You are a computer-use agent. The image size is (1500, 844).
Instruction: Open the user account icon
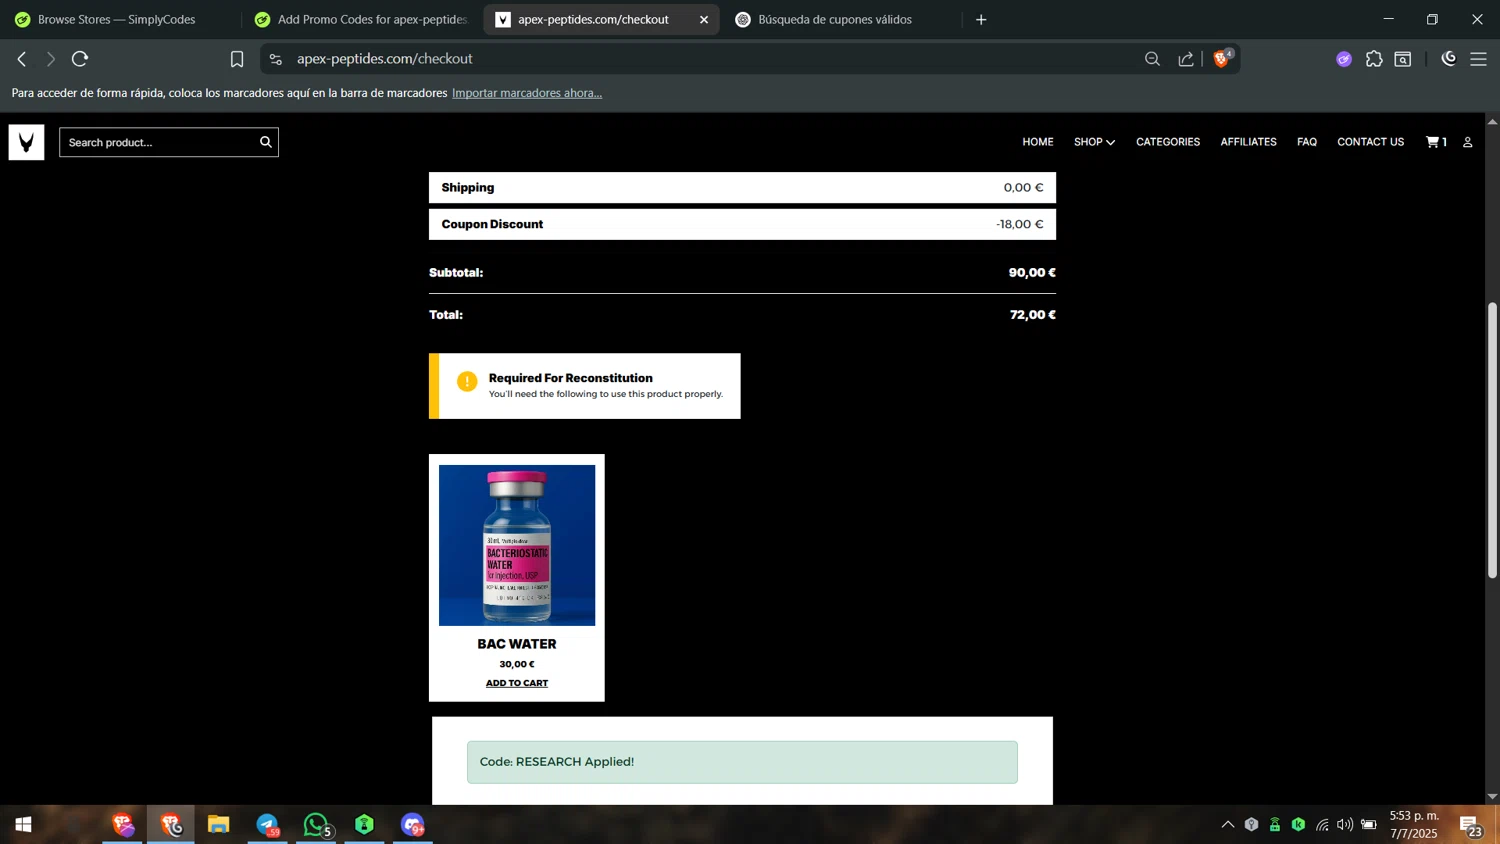click(1468, 142)
